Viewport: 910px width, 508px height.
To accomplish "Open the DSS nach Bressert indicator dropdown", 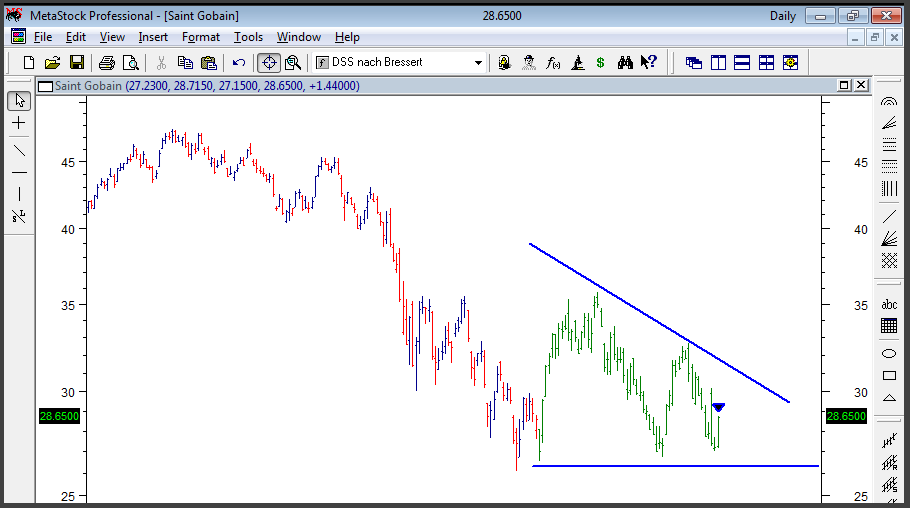I will [399, 62].
